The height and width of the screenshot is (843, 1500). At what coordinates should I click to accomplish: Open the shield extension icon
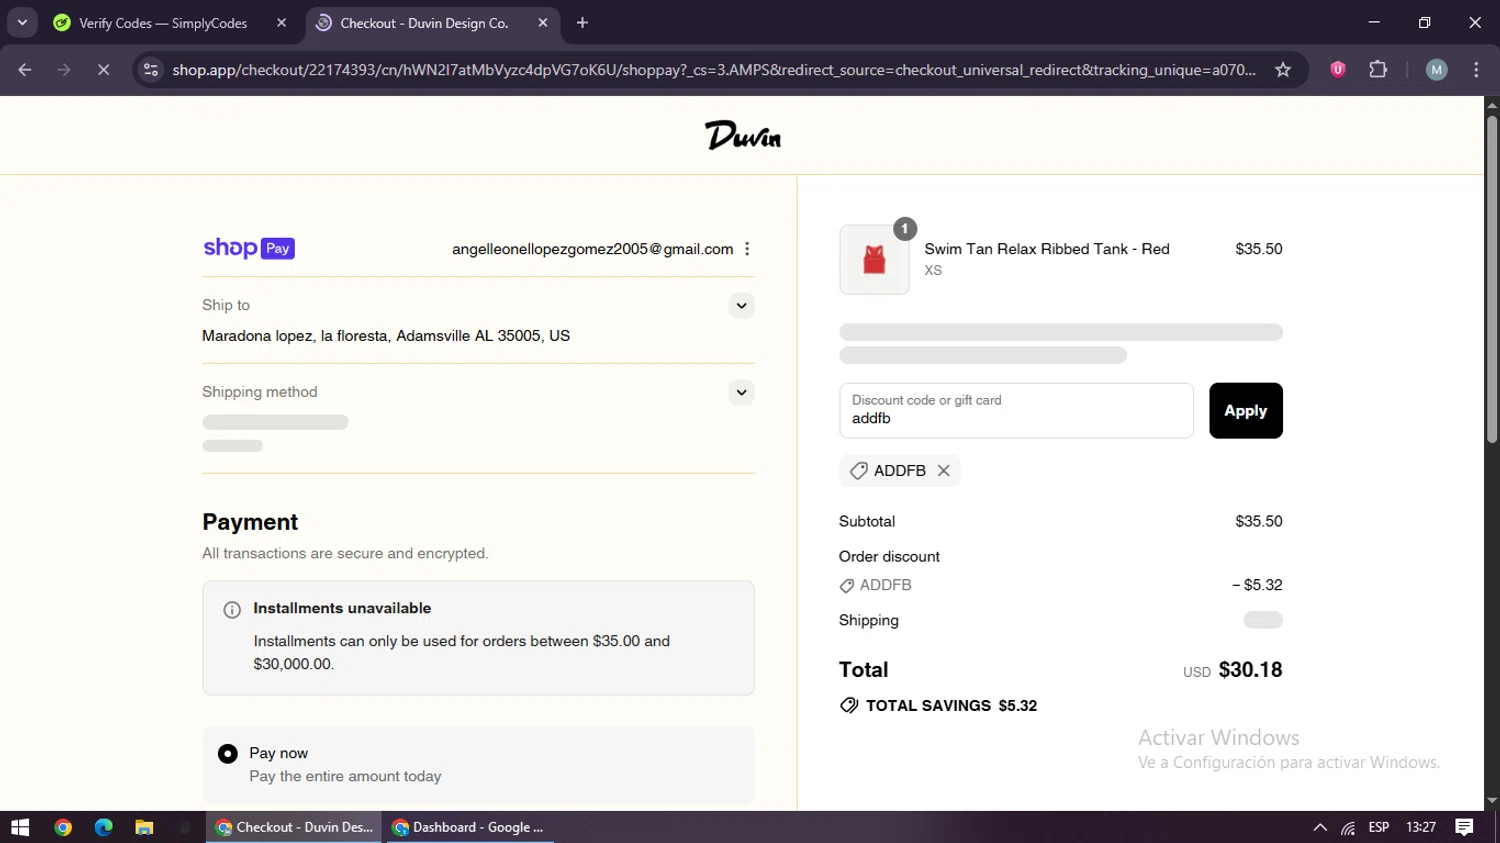point(1338,69)
